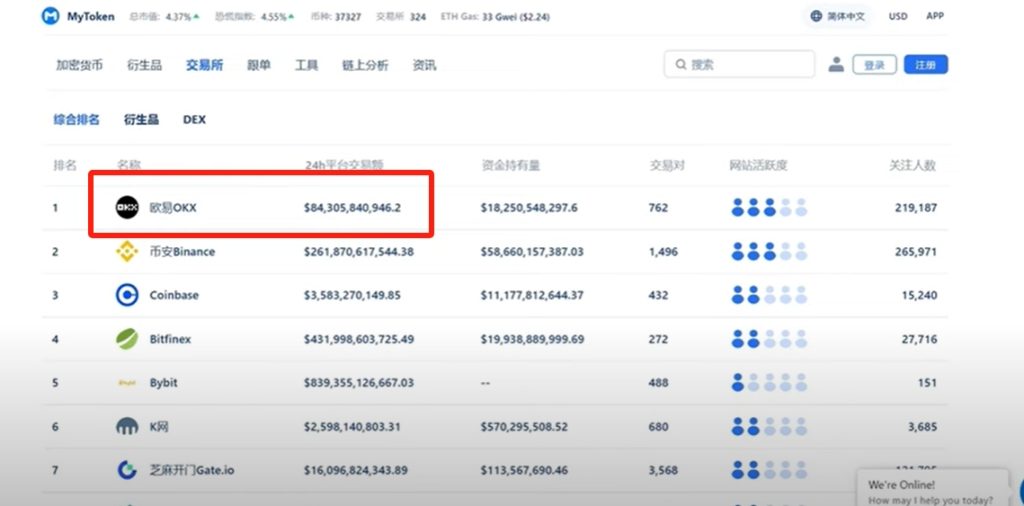Click the 登录 login button

pyautogui.click(x=874, y=65)
